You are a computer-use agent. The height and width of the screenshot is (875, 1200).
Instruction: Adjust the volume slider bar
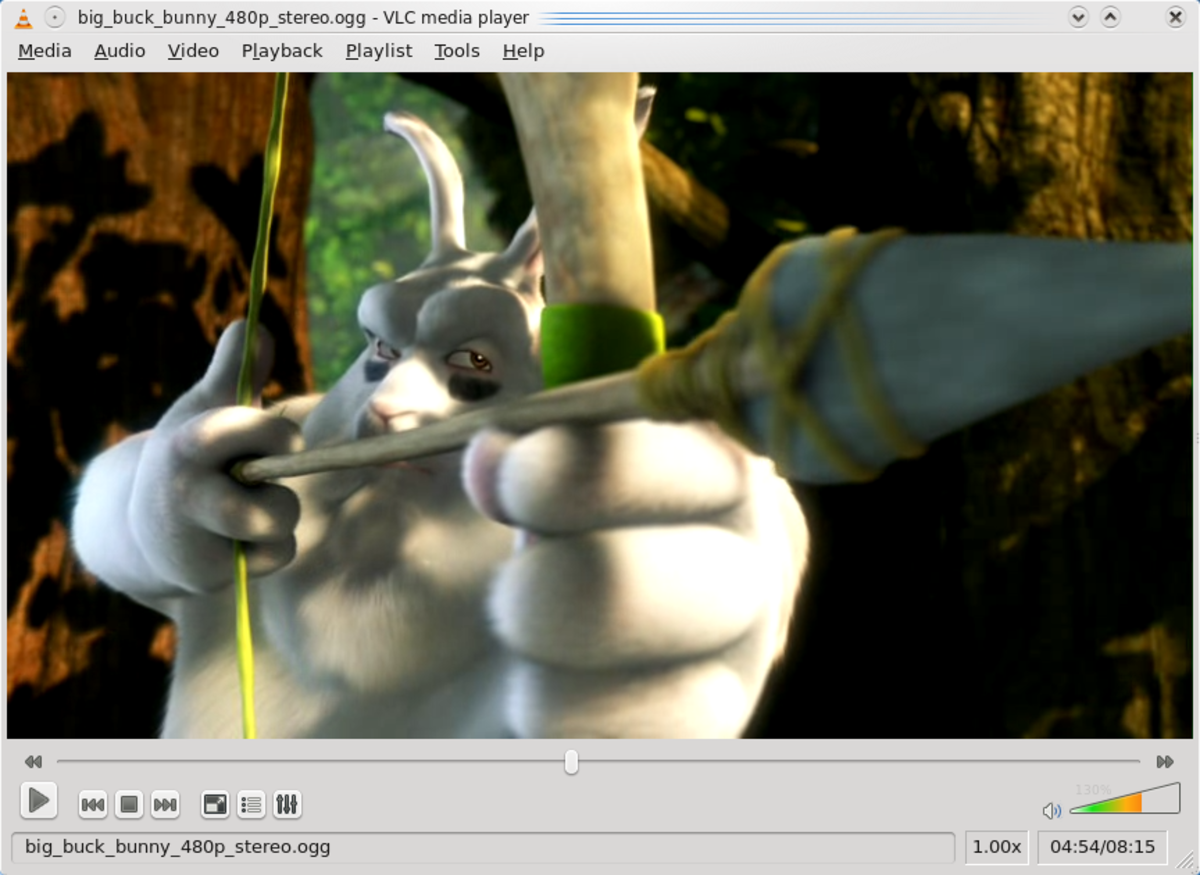(1125, 801)
